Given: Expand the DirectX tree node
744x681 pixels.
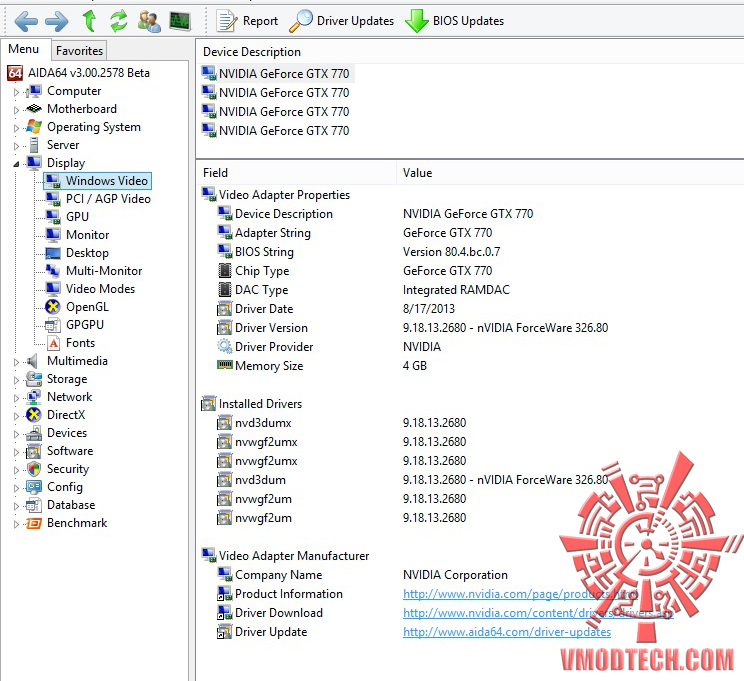Looking at the screenshot, I should (16, 416).
